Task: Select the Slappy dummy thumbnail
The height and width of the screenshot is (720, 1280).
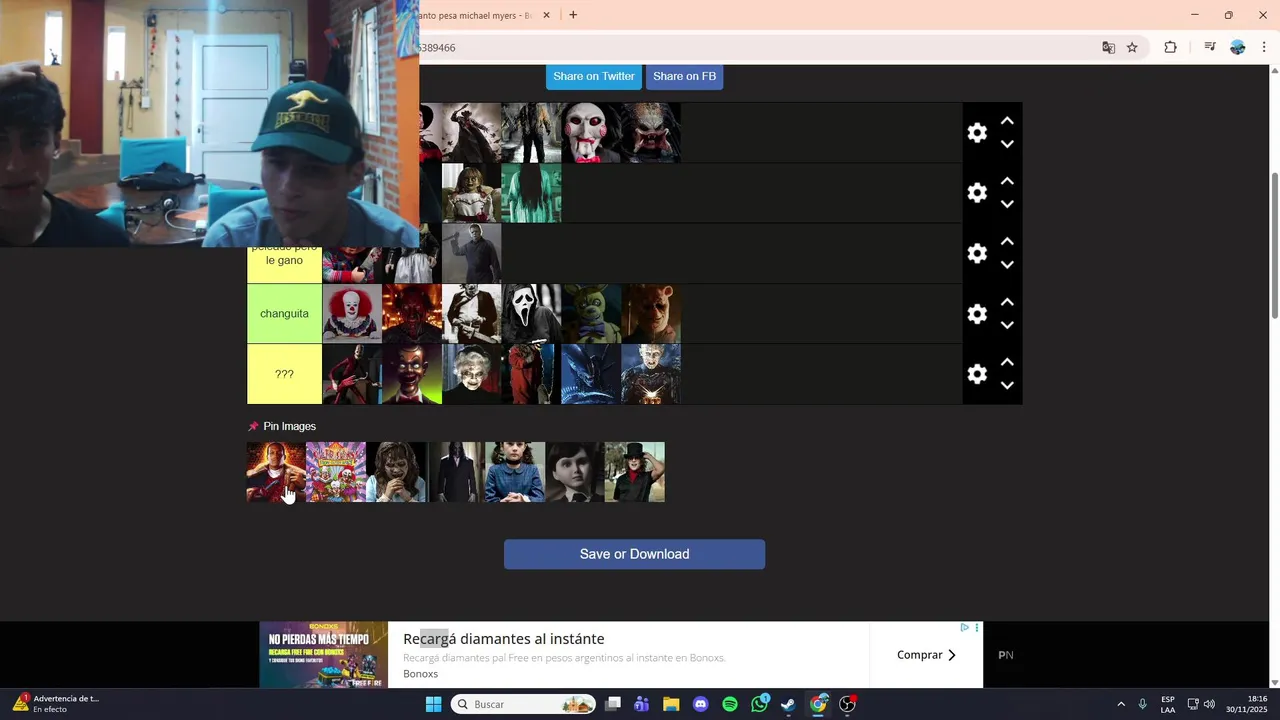Action: tap(412, 374)
